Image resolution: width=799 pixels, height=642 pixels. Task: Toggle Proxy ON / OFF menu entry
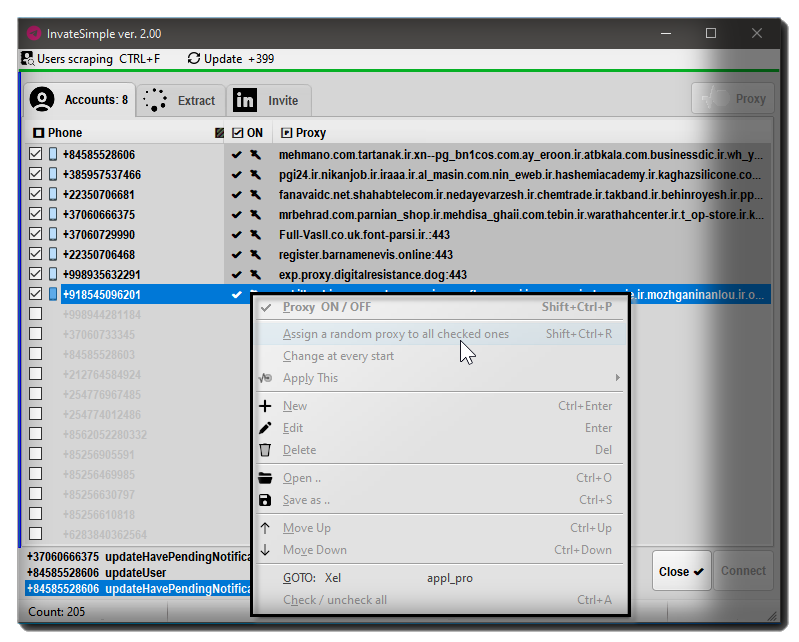pyautogui.click(x=439, y=307)
